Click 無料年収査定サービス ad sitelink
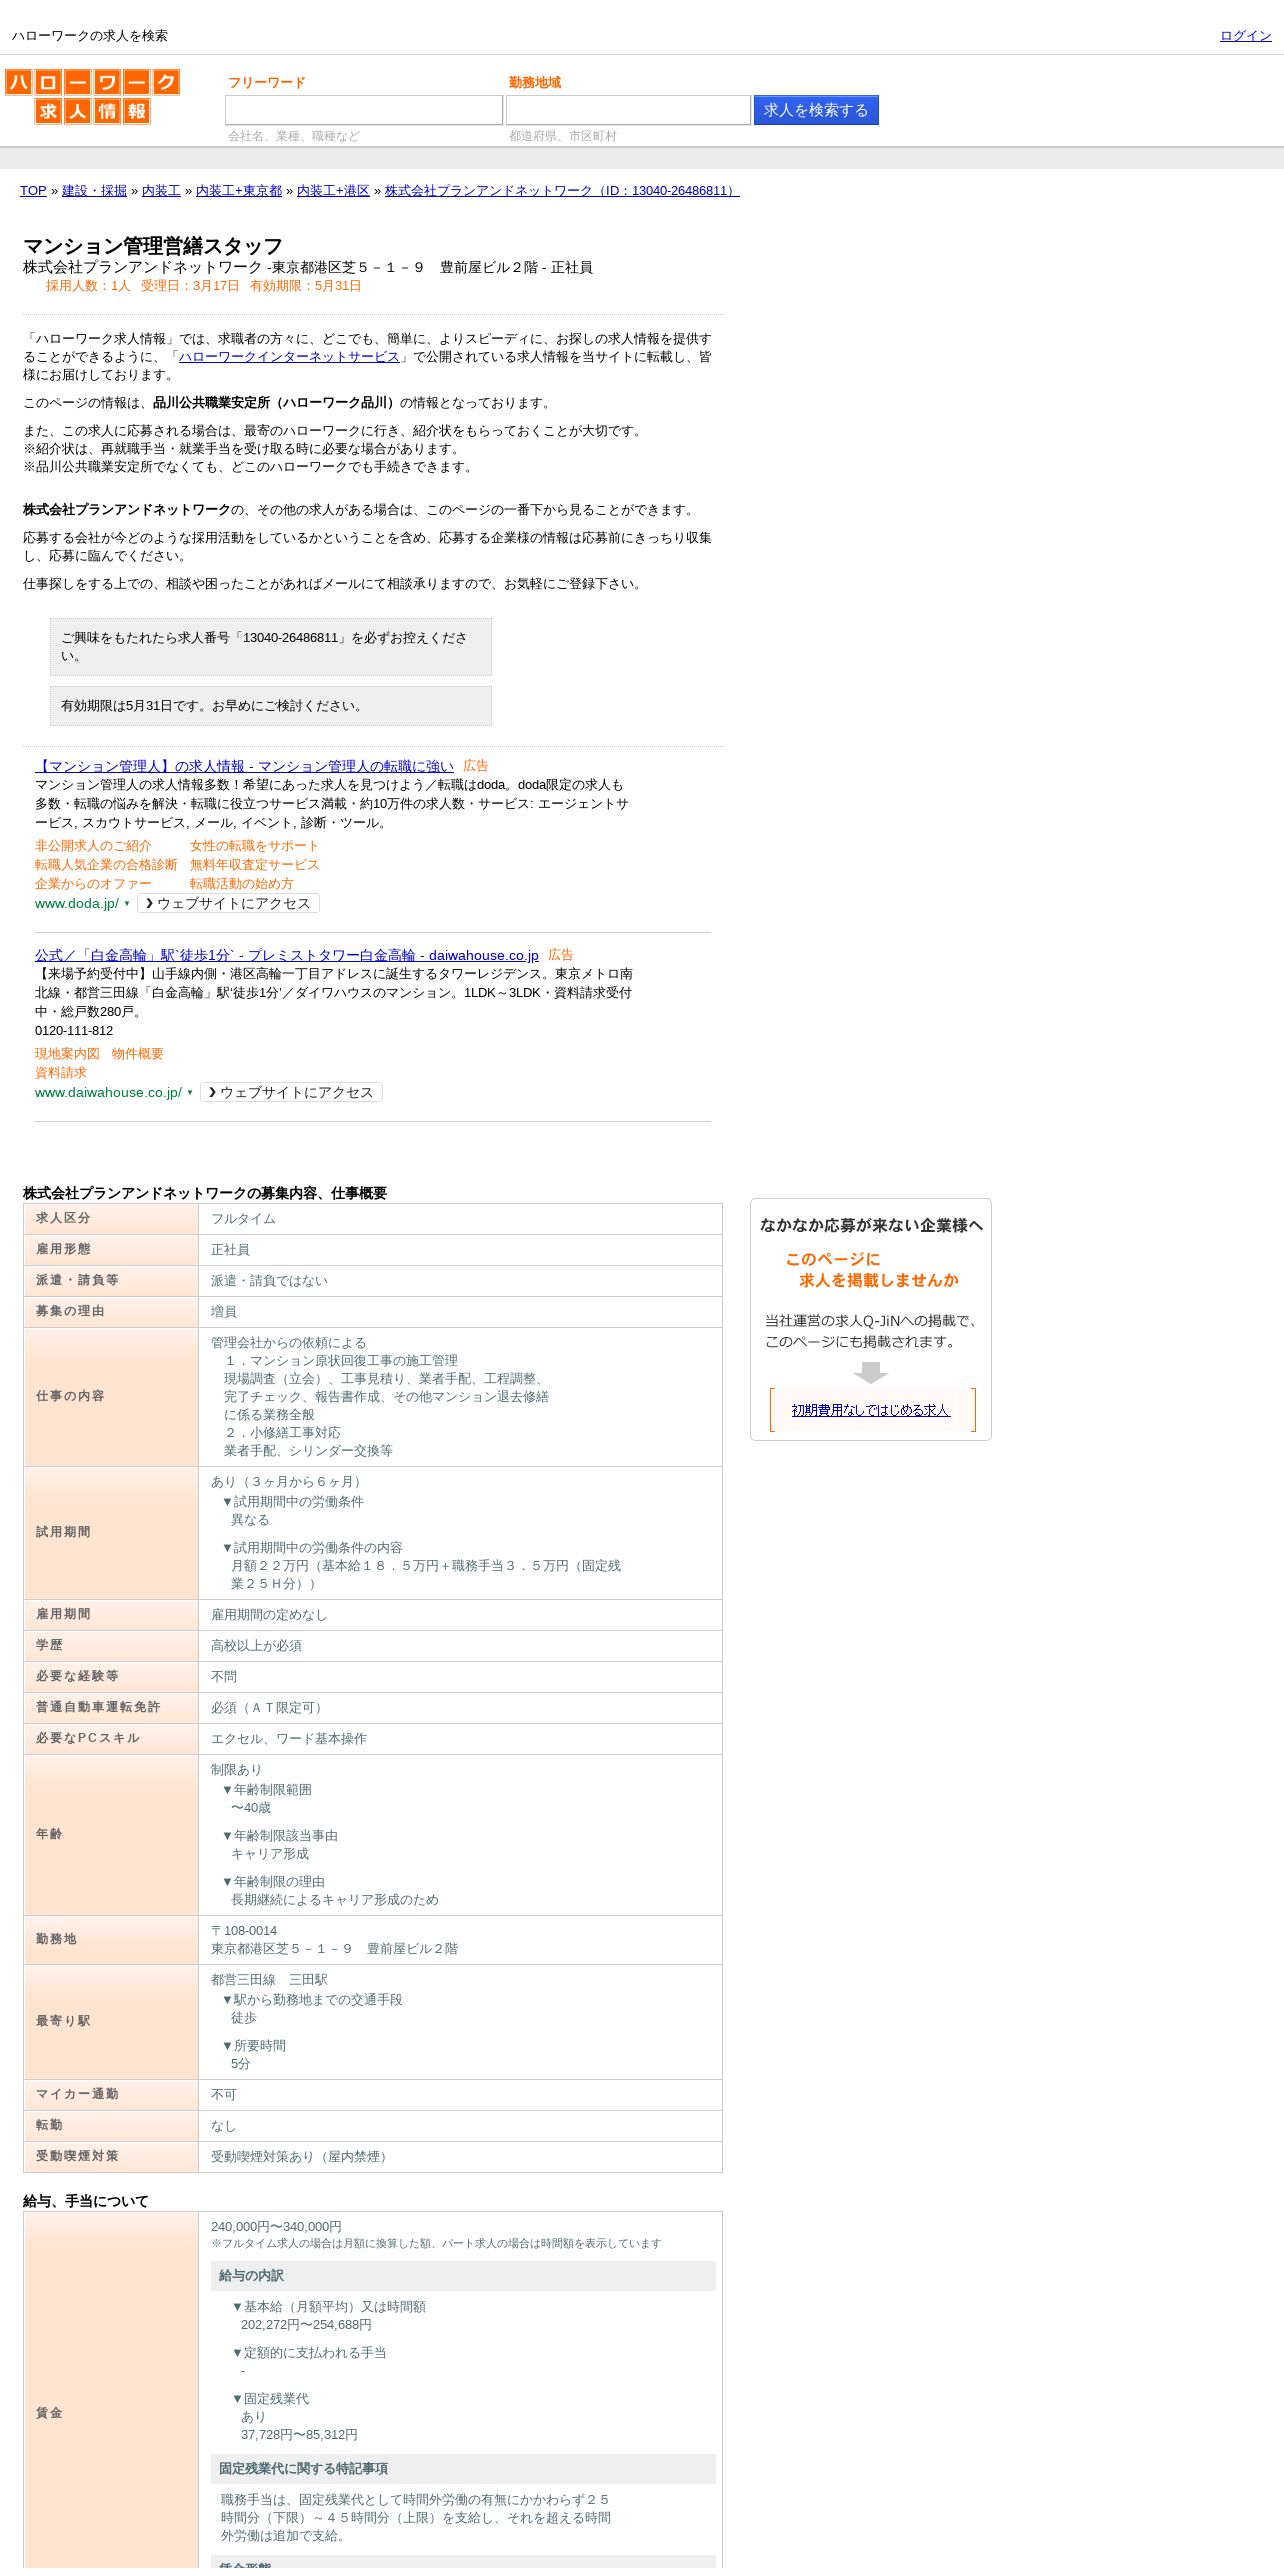Screen dimensions: 1284x2568 pos(254,865)
